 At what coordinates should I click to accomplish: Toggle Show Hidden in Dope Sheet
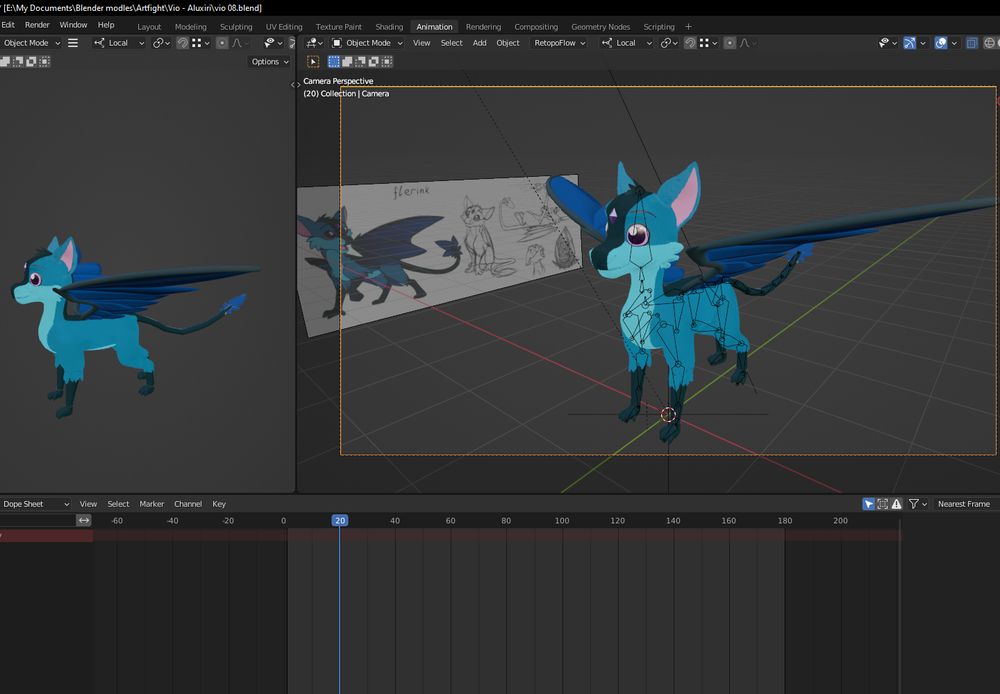tap(883, 504)
